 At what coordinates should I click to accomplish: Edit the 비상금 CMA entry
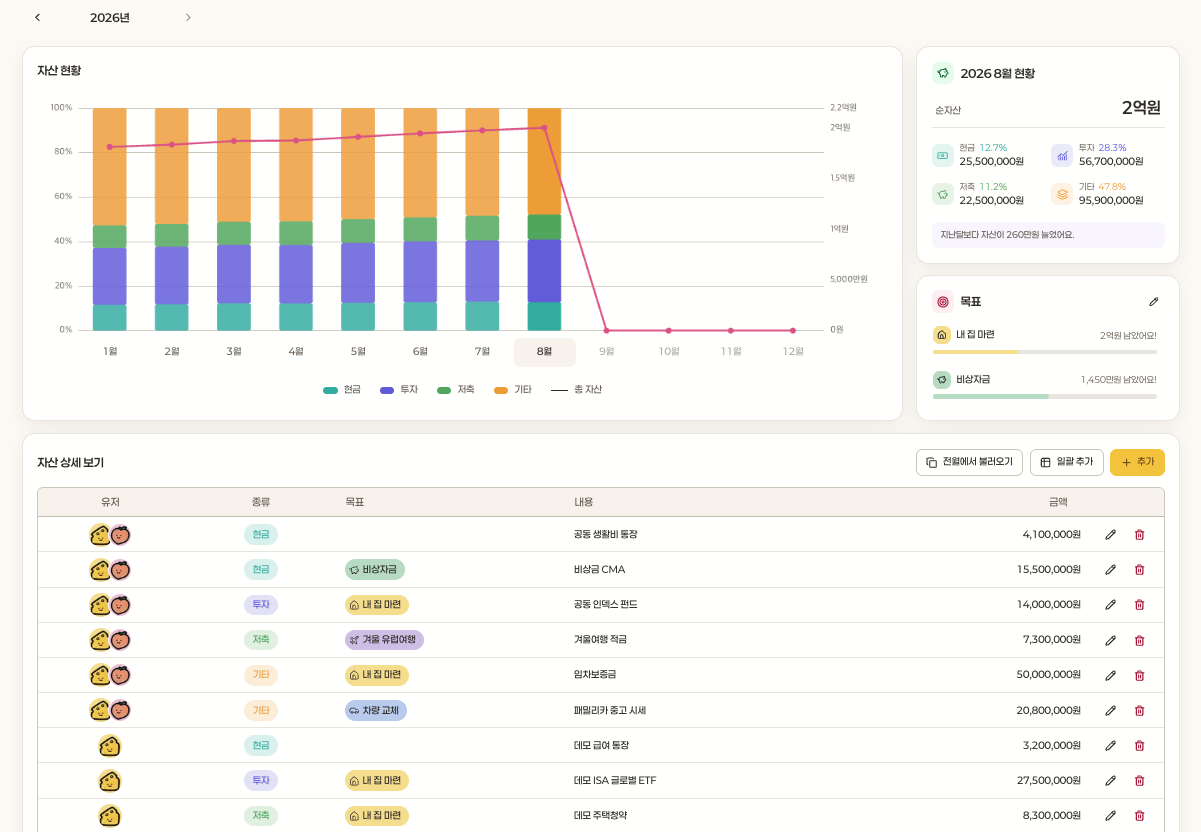[x=1110, y=570]
